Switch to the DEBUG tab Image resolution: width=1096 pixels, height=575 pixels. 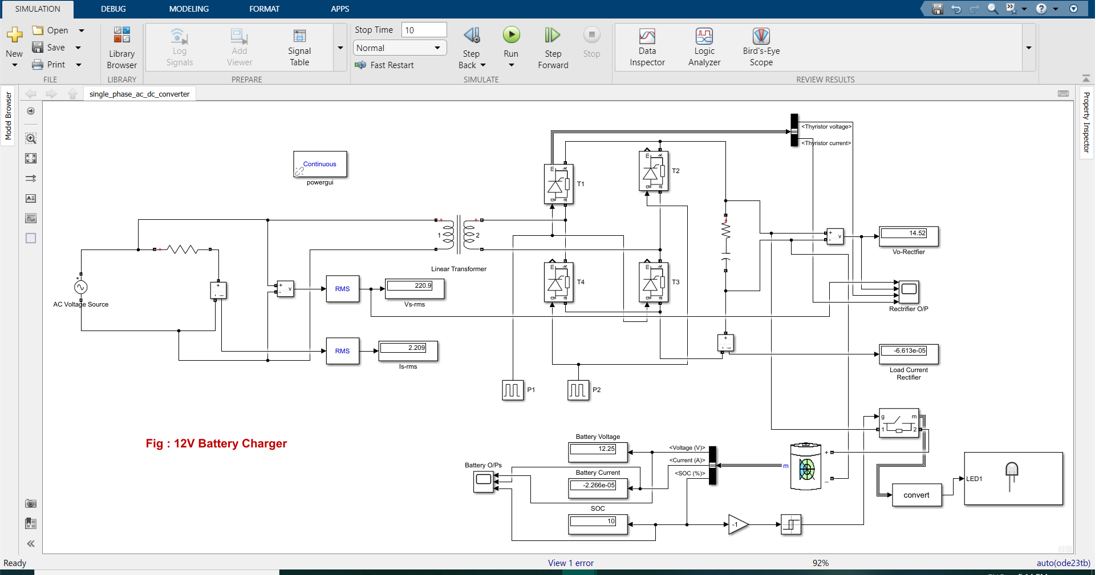113,9
